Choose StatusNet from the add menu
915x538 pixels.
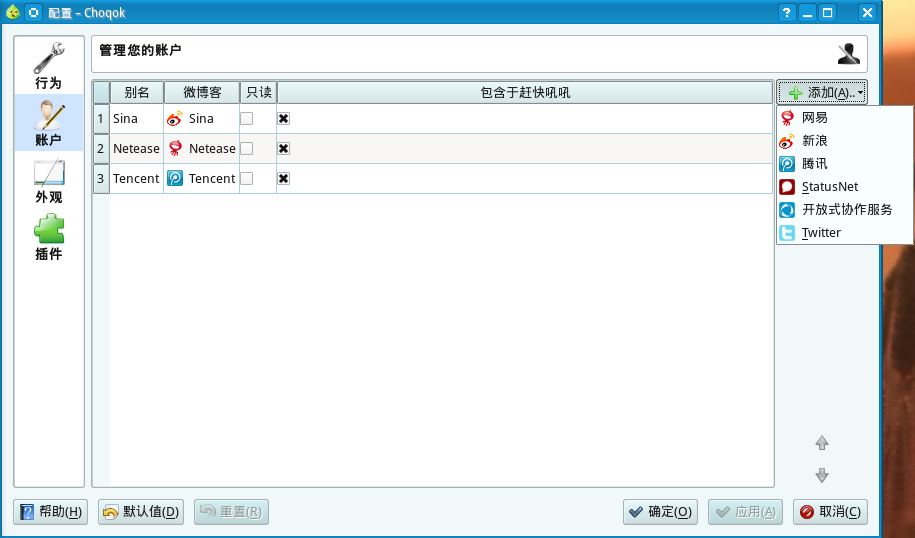click(844, 187)
